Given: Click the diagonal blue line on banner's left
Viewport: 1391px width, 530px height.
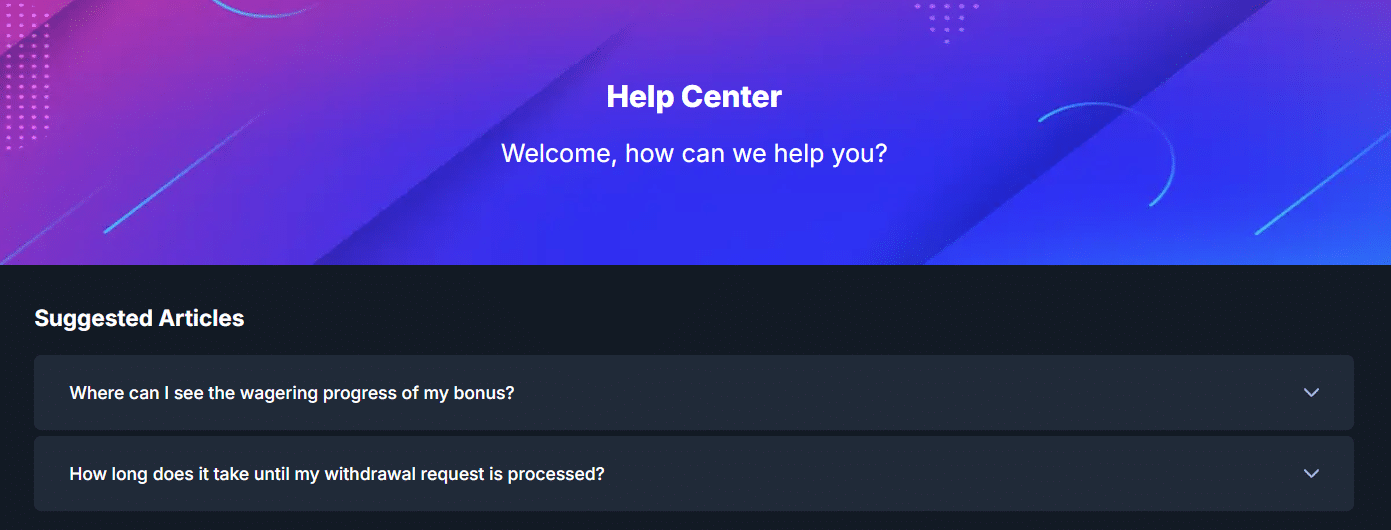Looking at the screenshot, I should 180,175.
